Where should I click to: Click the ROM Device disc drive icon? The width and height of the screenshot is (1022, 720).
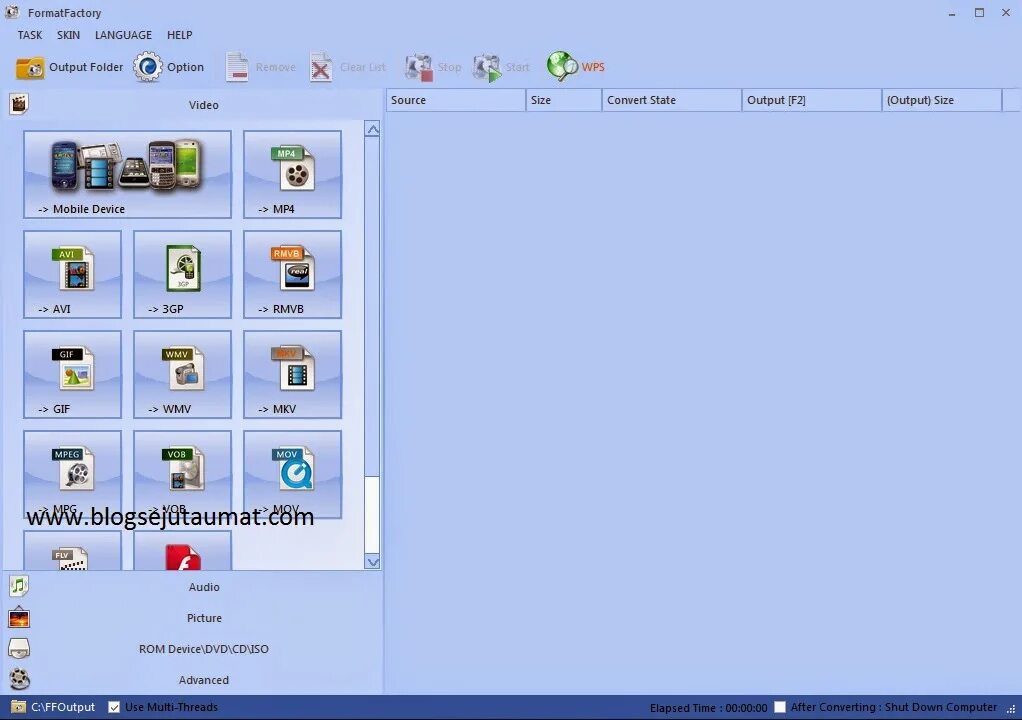click(19, 648)
